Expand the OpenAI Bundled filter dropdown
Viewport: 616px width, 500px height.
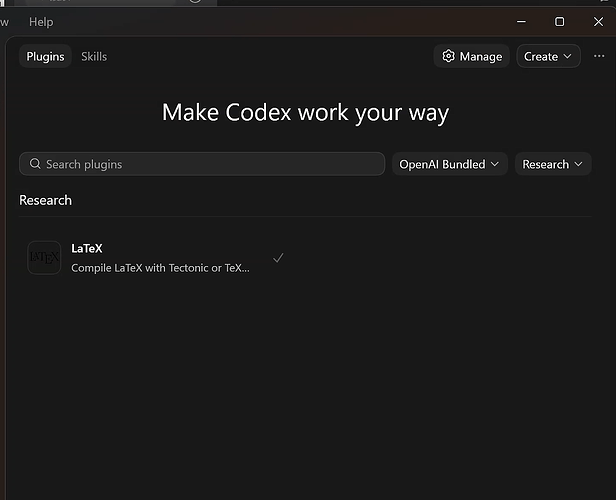click(x=449, y=164)
